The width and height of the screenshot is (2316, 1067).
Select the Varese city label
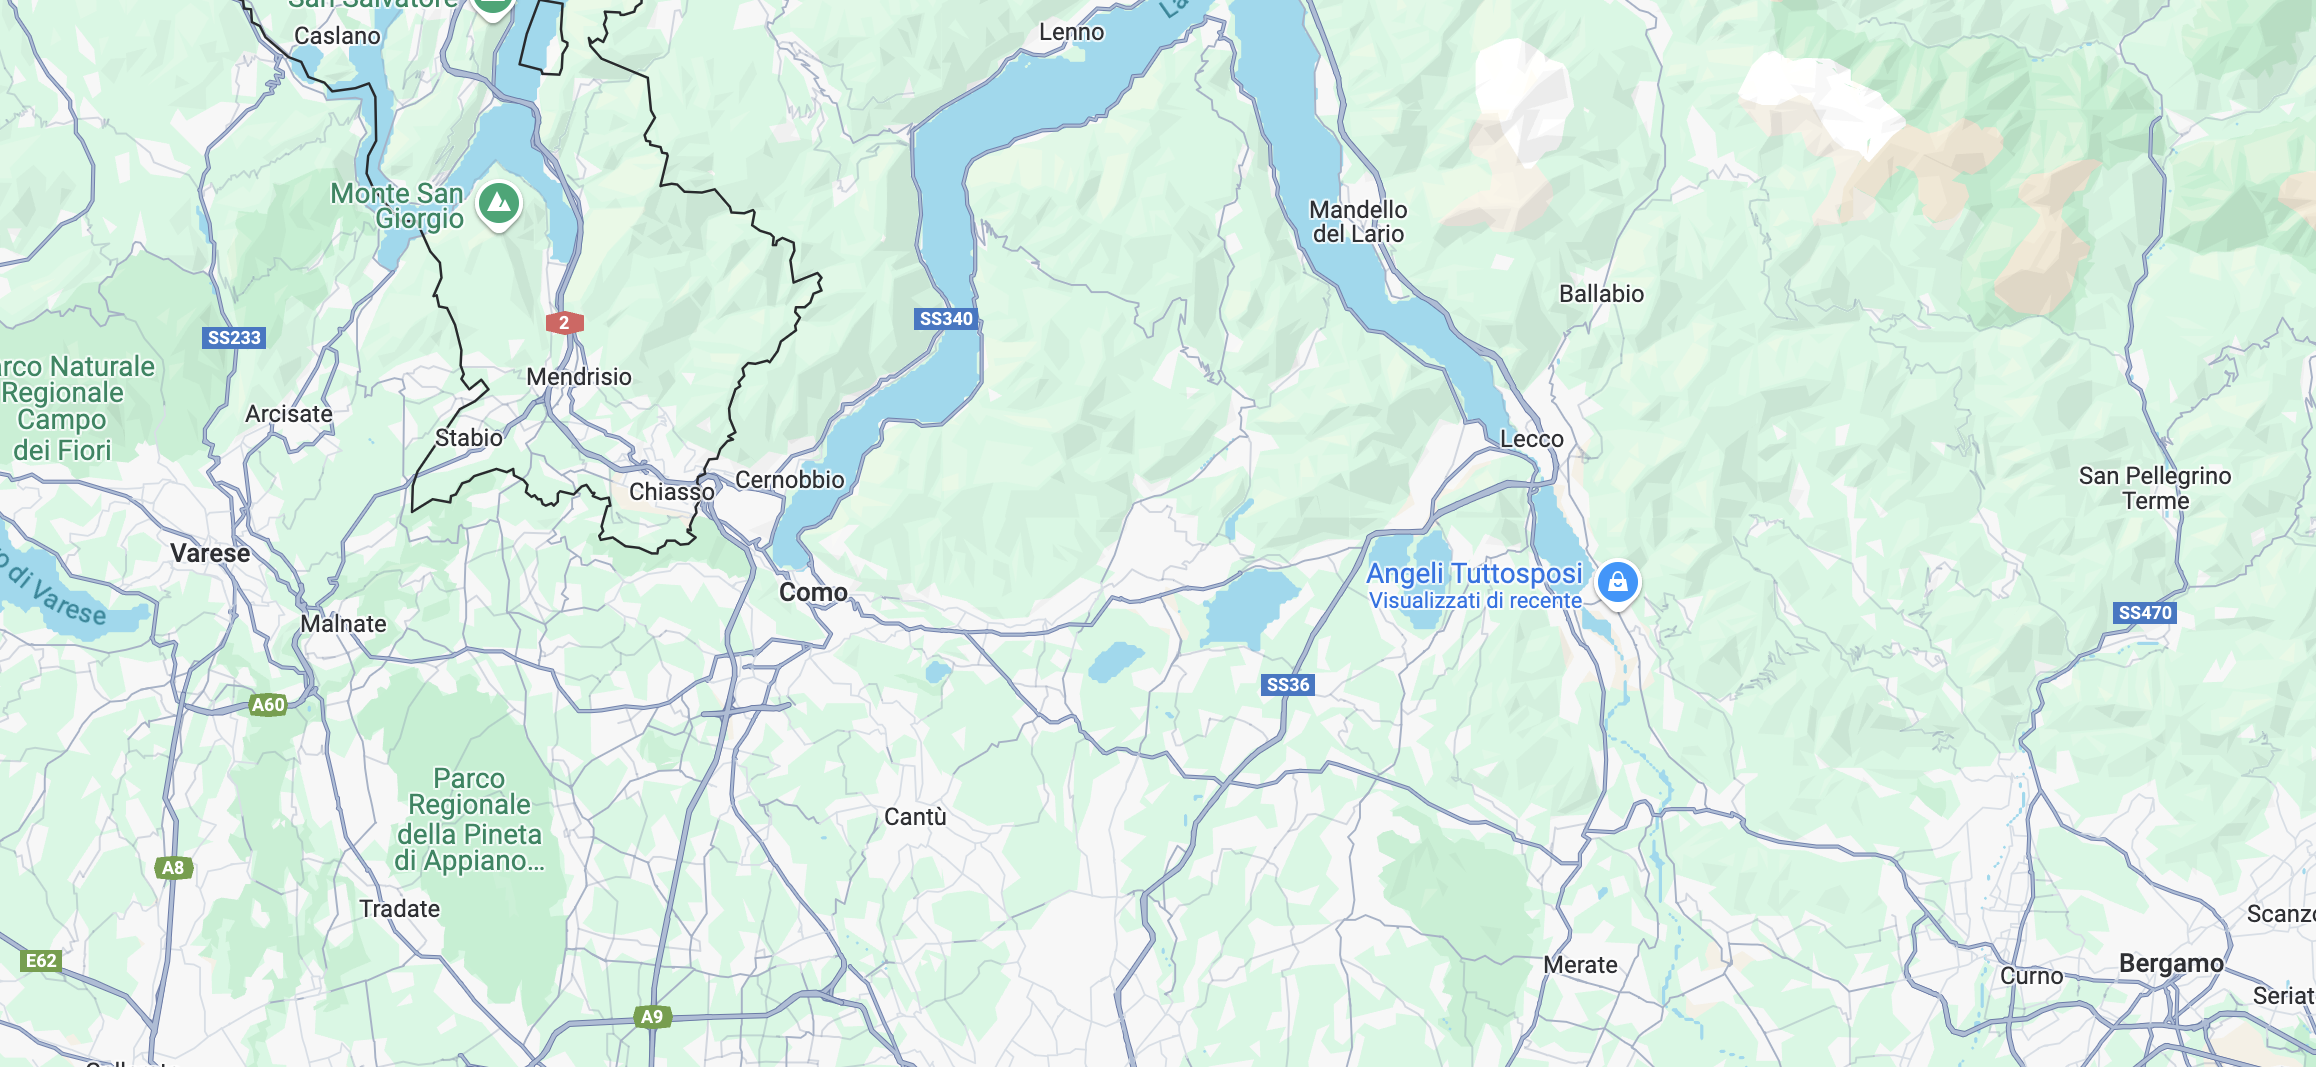point(210,554)
